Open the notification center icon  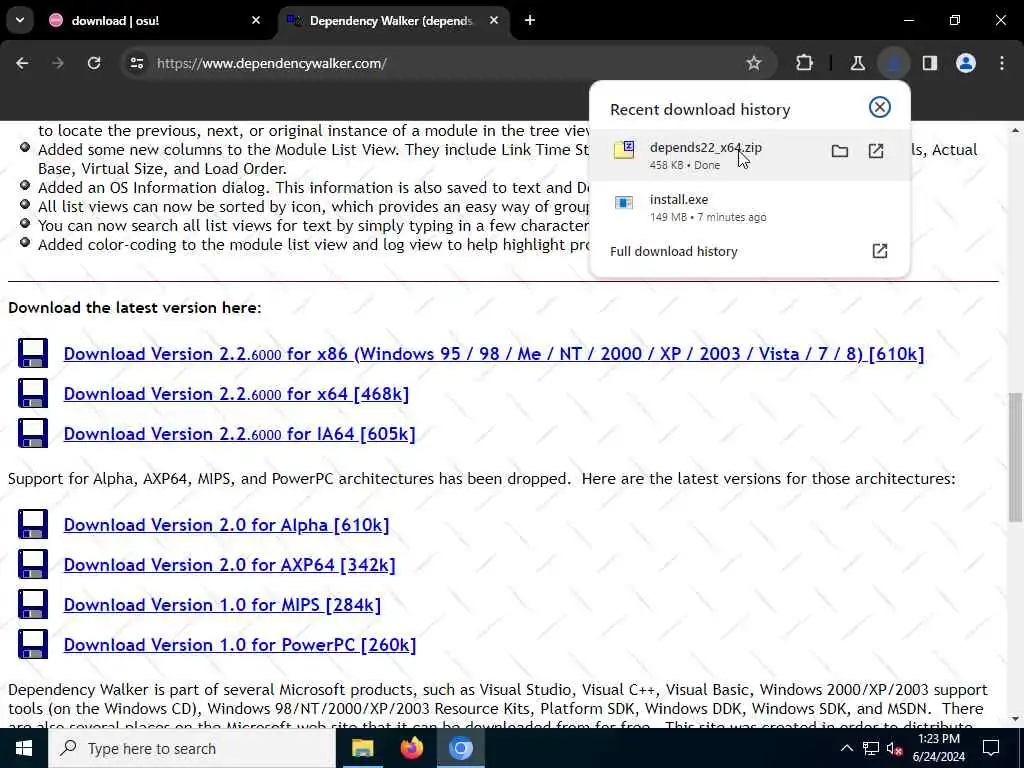point(991,748)
